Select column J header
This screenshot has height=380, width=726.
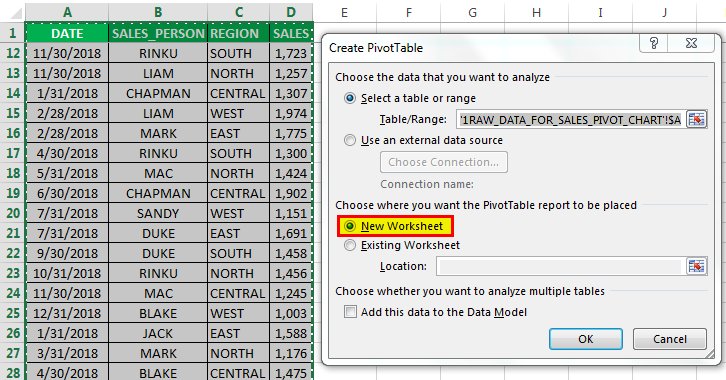(664, 12)
